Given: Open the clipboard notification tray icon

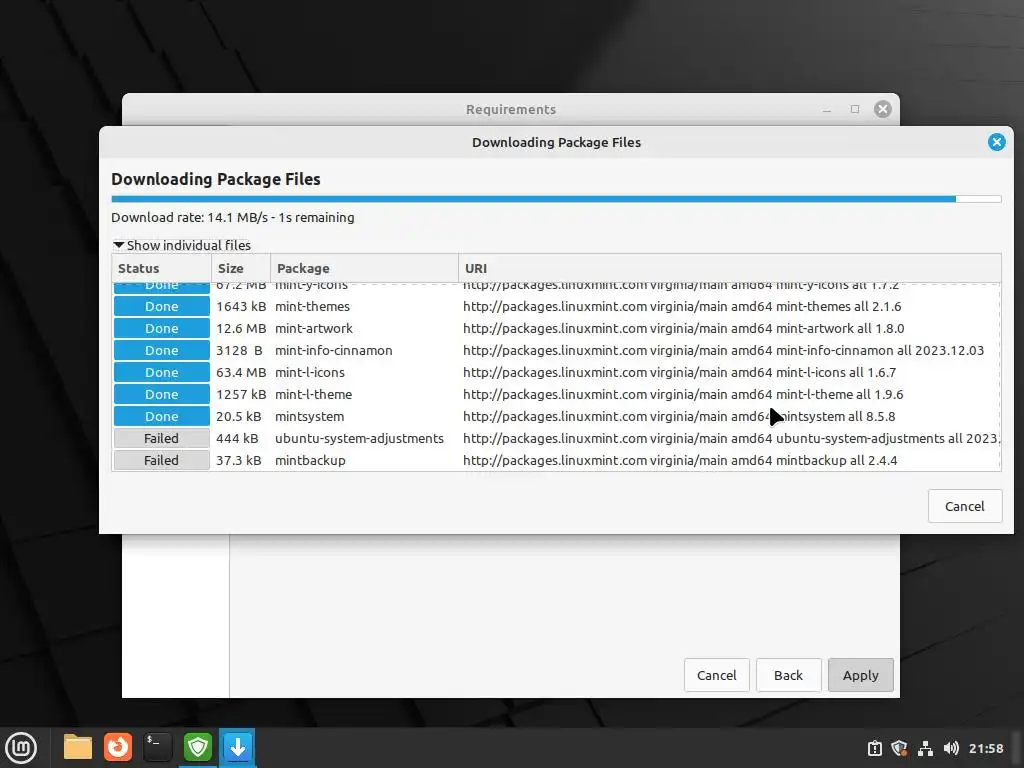Looking at the screenshot, I should coord(874,748).
